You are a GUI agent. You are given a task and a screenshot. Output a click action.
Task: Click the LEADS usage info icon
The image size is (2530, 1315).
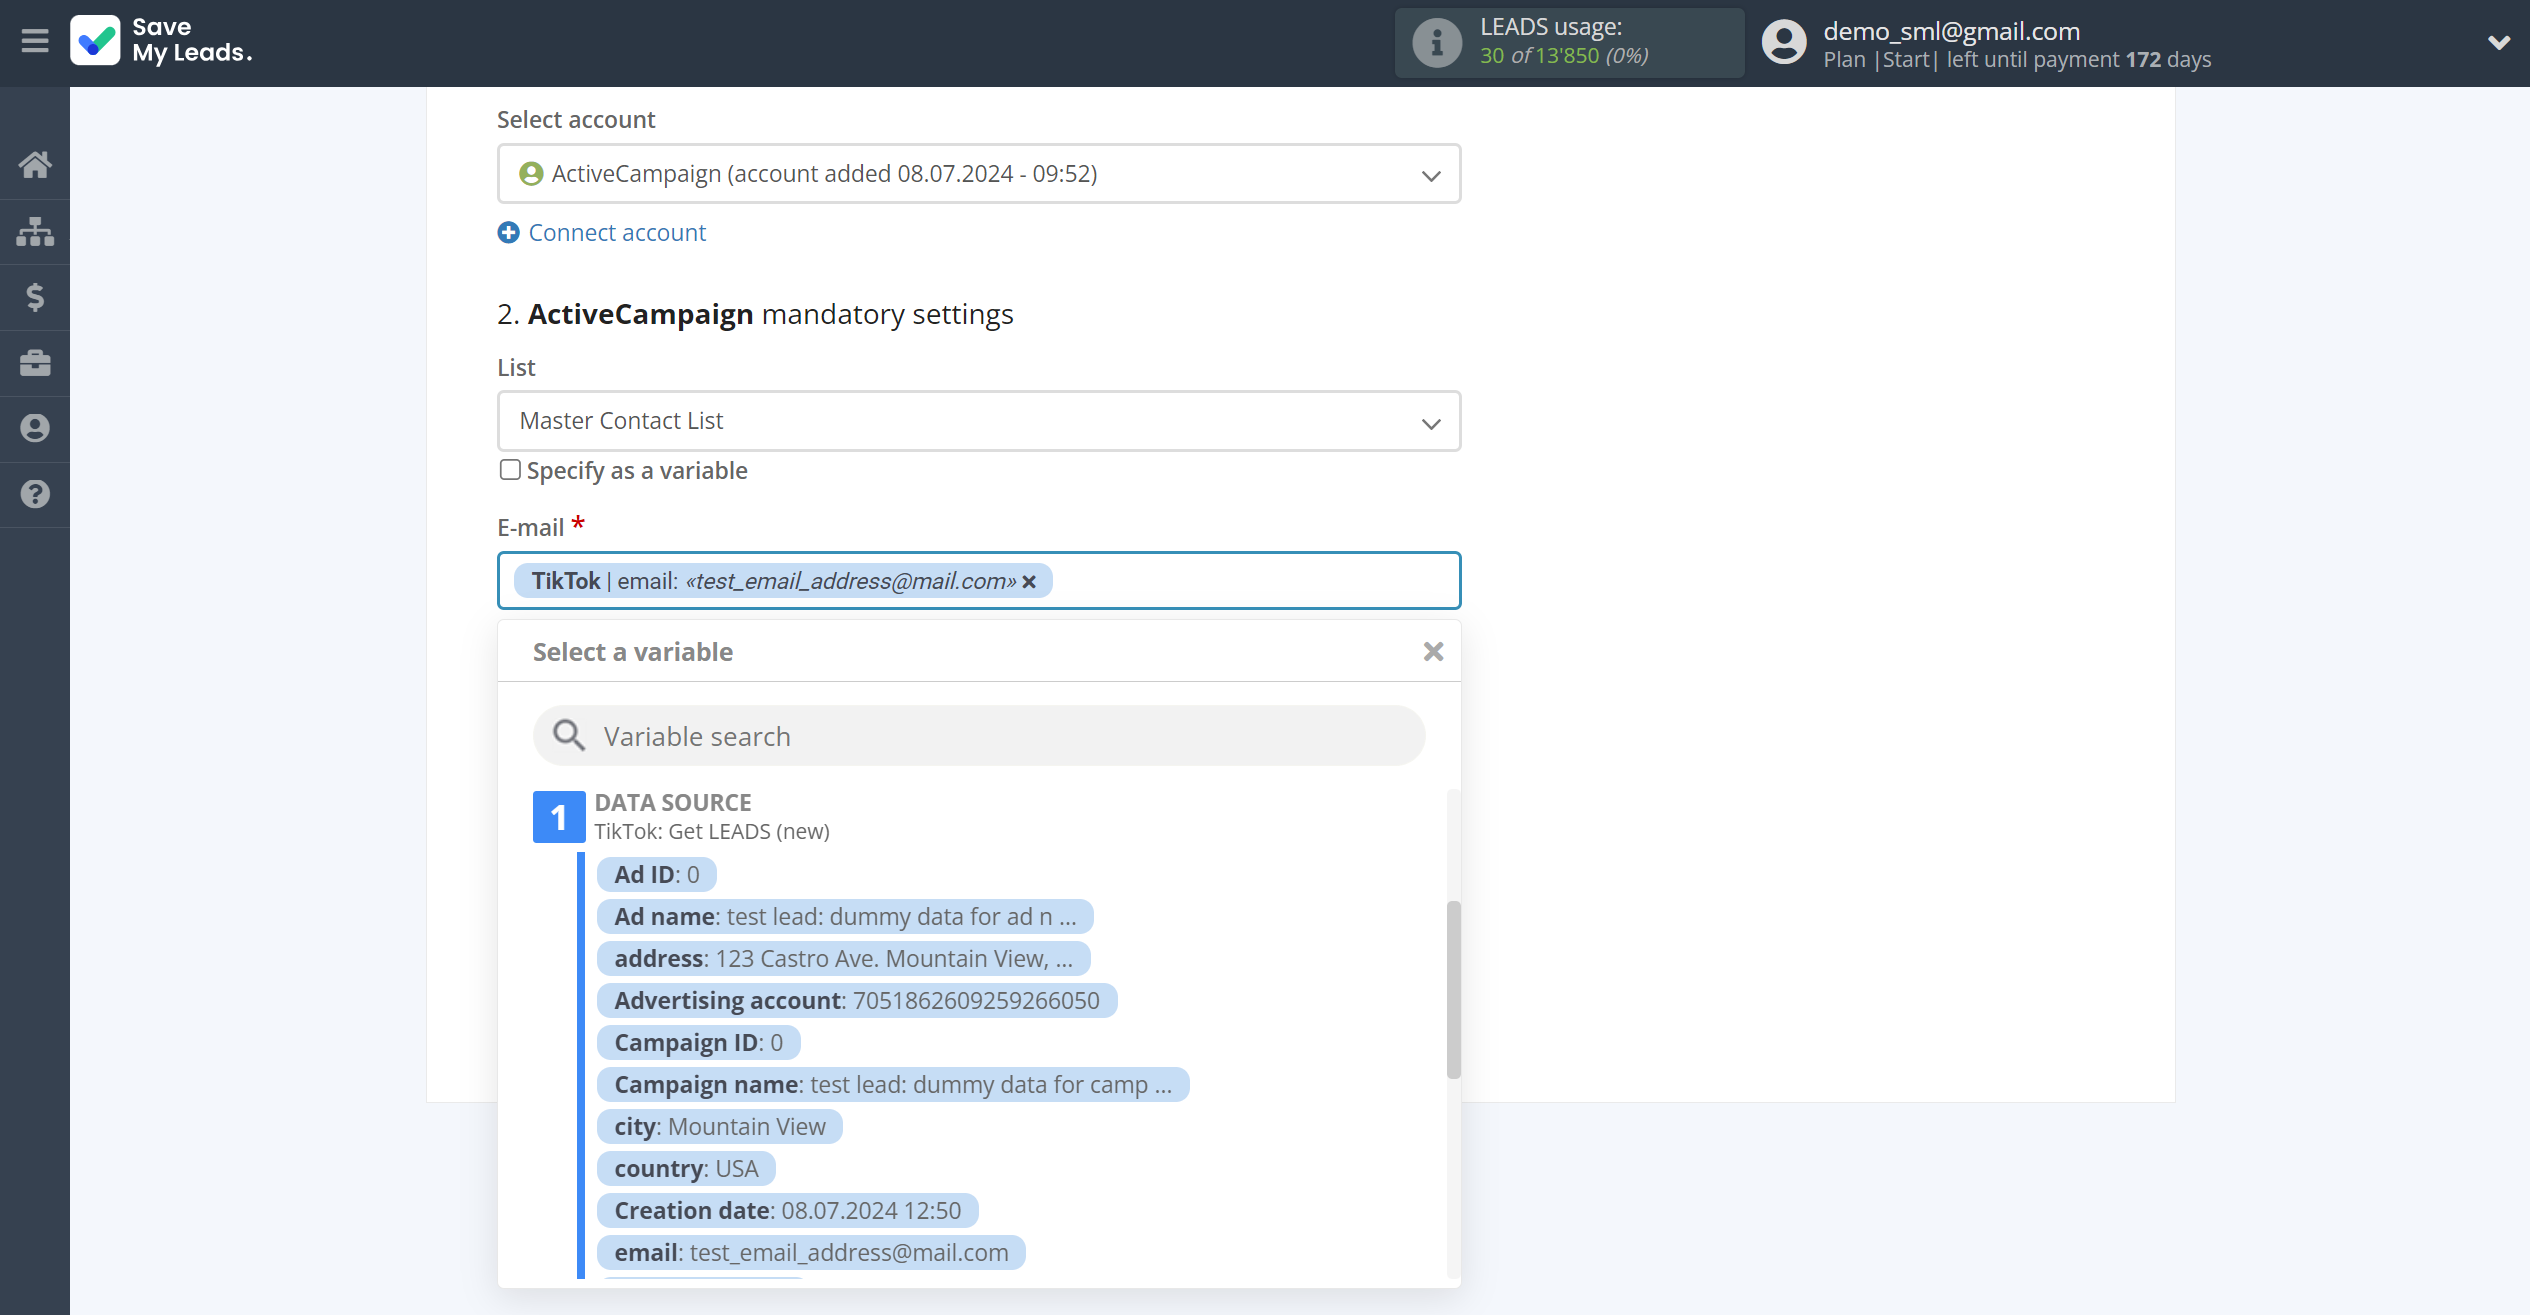1436,43
